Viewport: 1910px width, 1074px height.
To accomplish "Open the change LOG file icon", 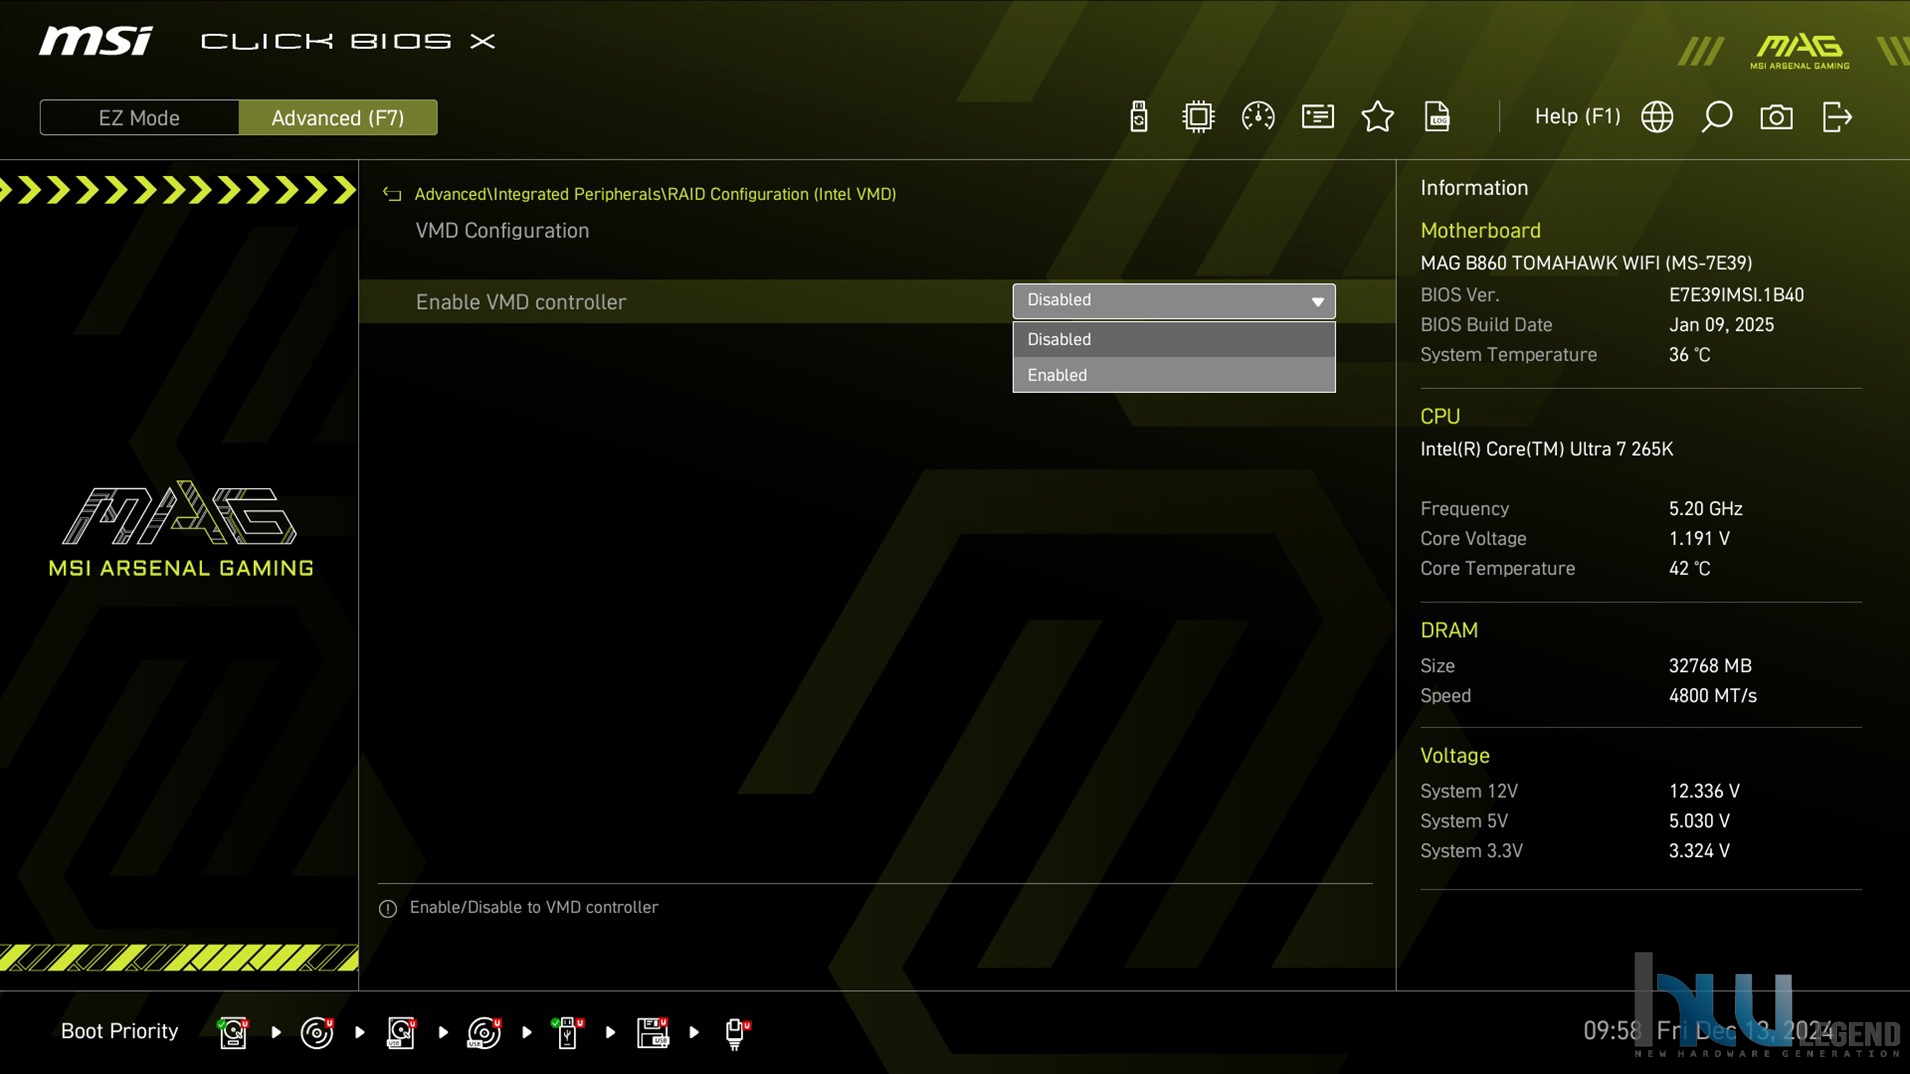I will (x=1437, y=117).
